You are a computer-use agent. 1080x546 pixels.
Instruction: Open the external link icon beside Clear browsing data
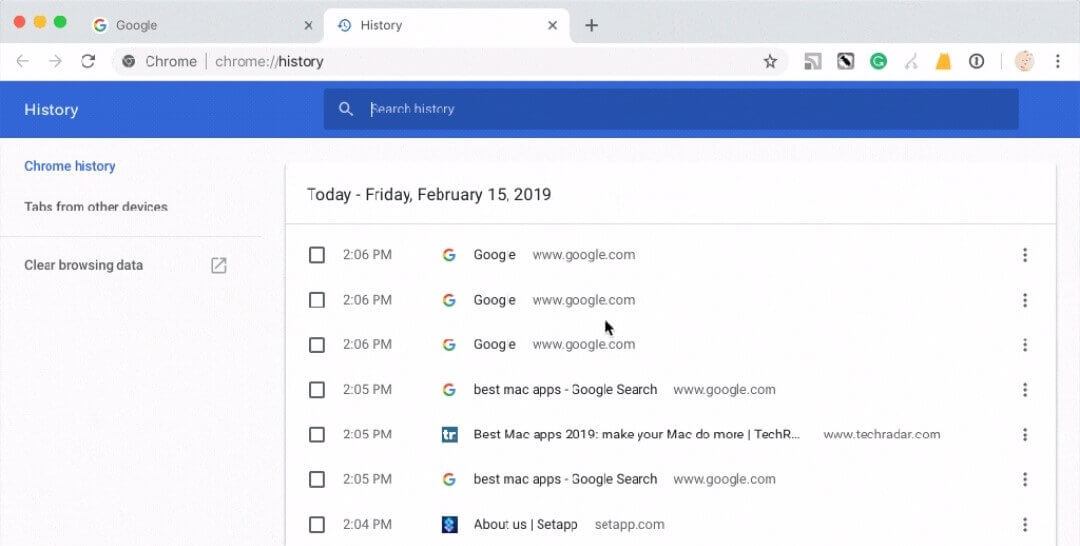click(x=218, y=265)
